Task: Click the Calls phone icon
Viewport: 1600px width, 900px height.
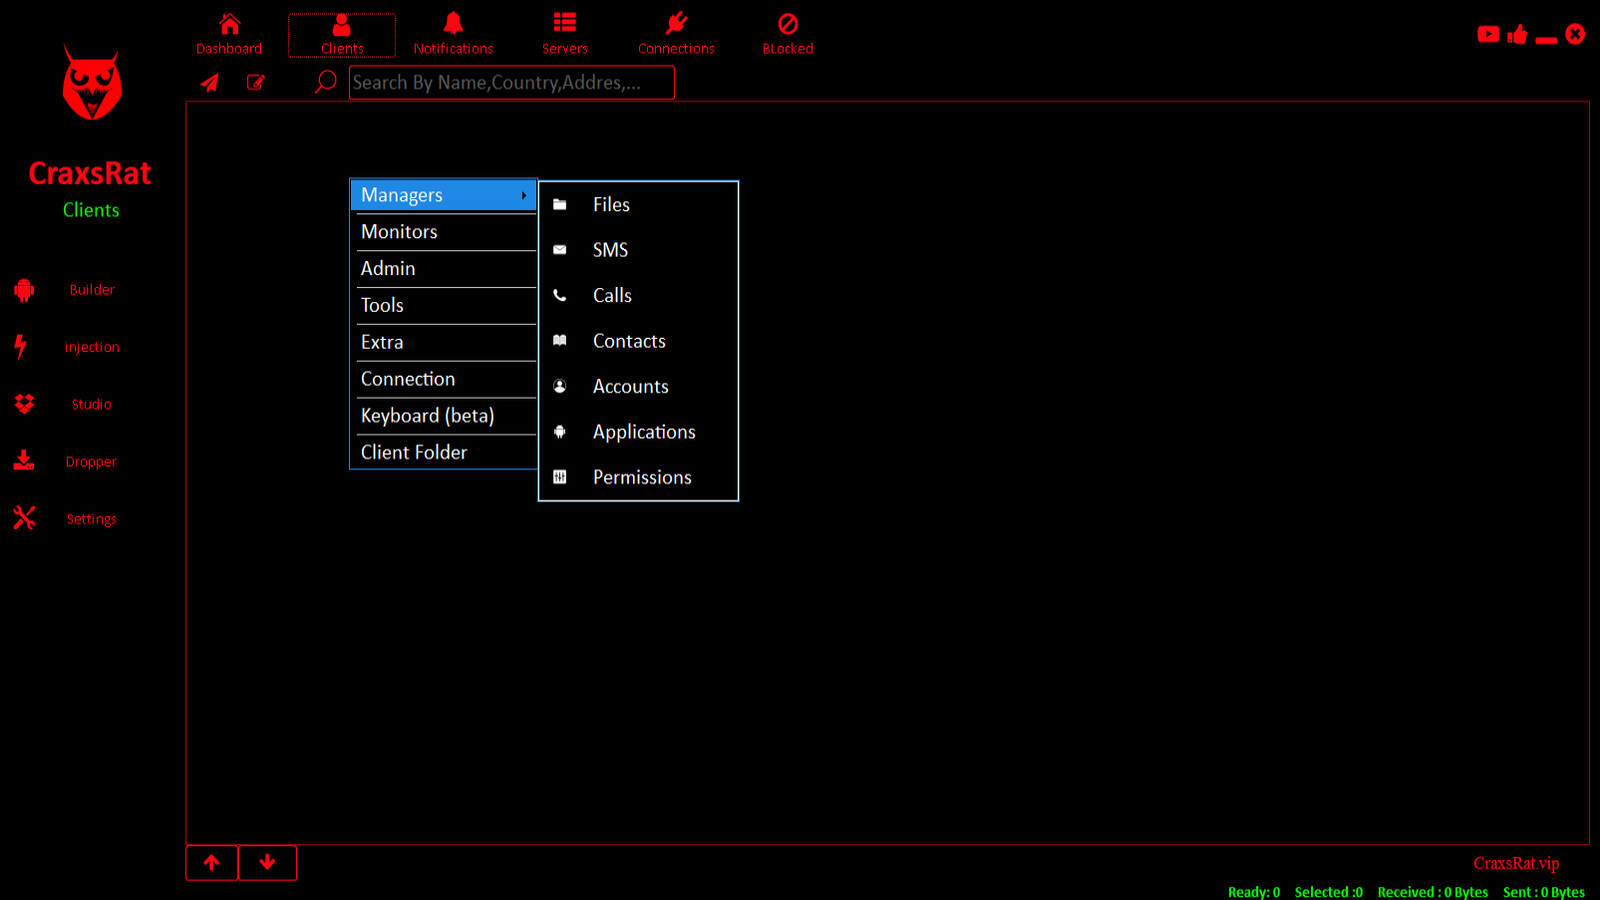Action: tap(560, 295)
